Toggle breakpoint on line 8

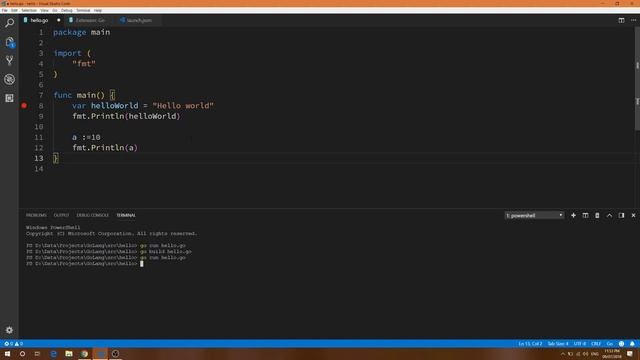(24, 106)
